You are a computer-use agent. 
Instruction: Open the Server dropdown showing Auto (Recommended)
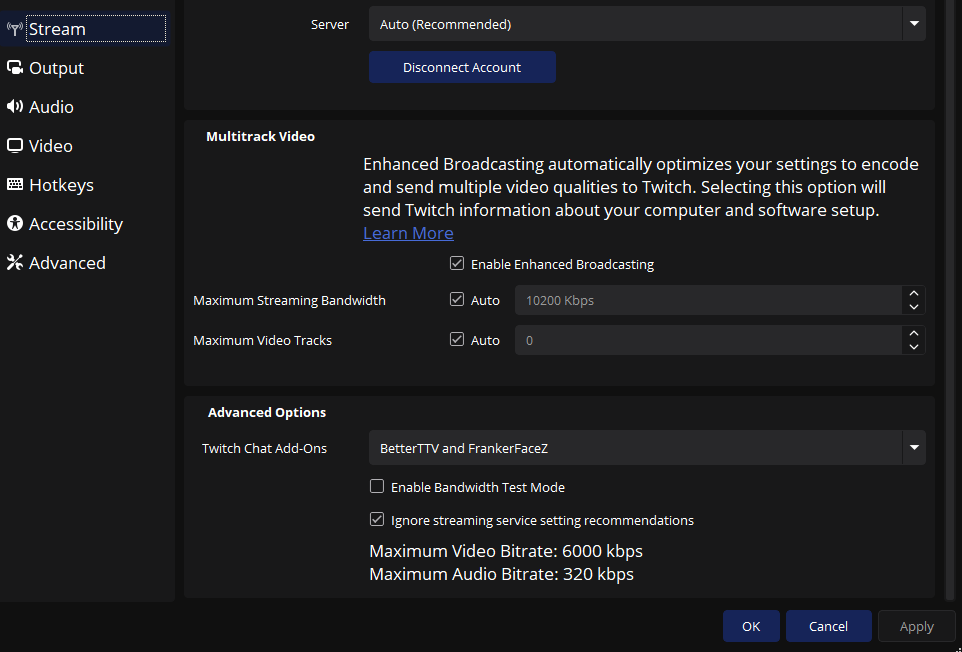(x=647, y=24)
